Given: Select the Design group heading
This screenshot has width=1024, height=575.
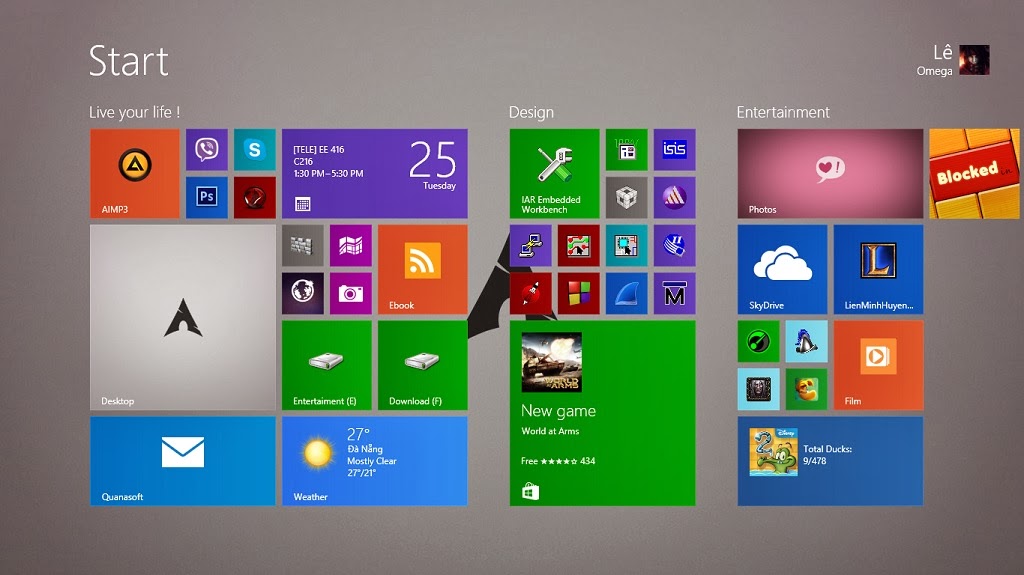Looking at the screenshot, I should [531, 112].
